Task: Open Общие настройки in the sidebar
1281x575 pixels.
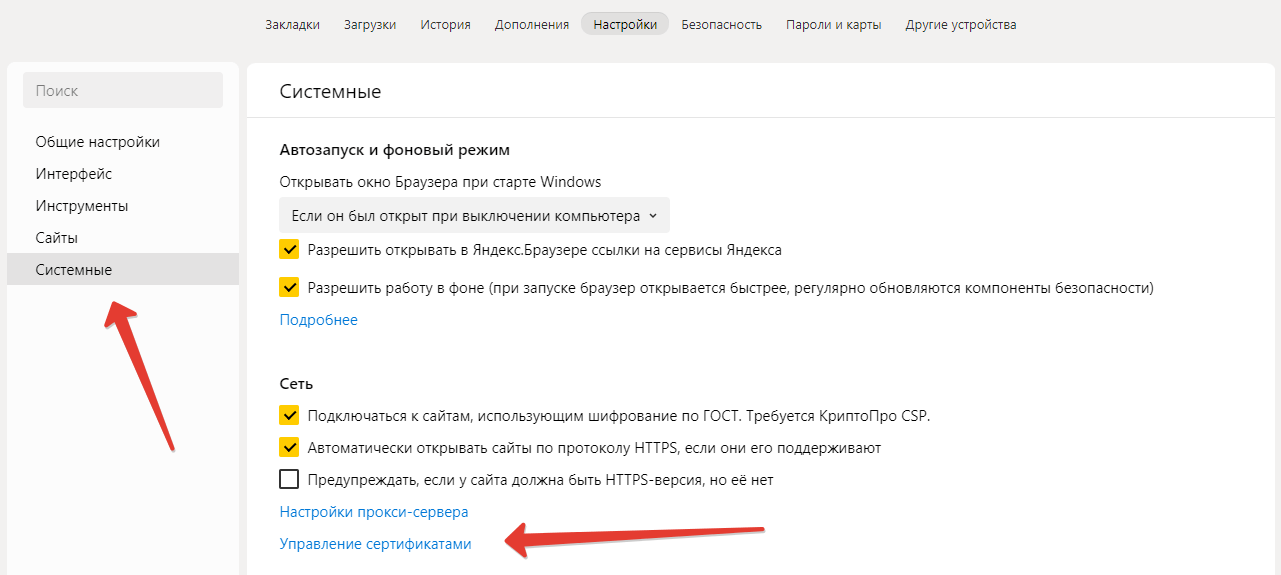Action: tap(98, 142)
